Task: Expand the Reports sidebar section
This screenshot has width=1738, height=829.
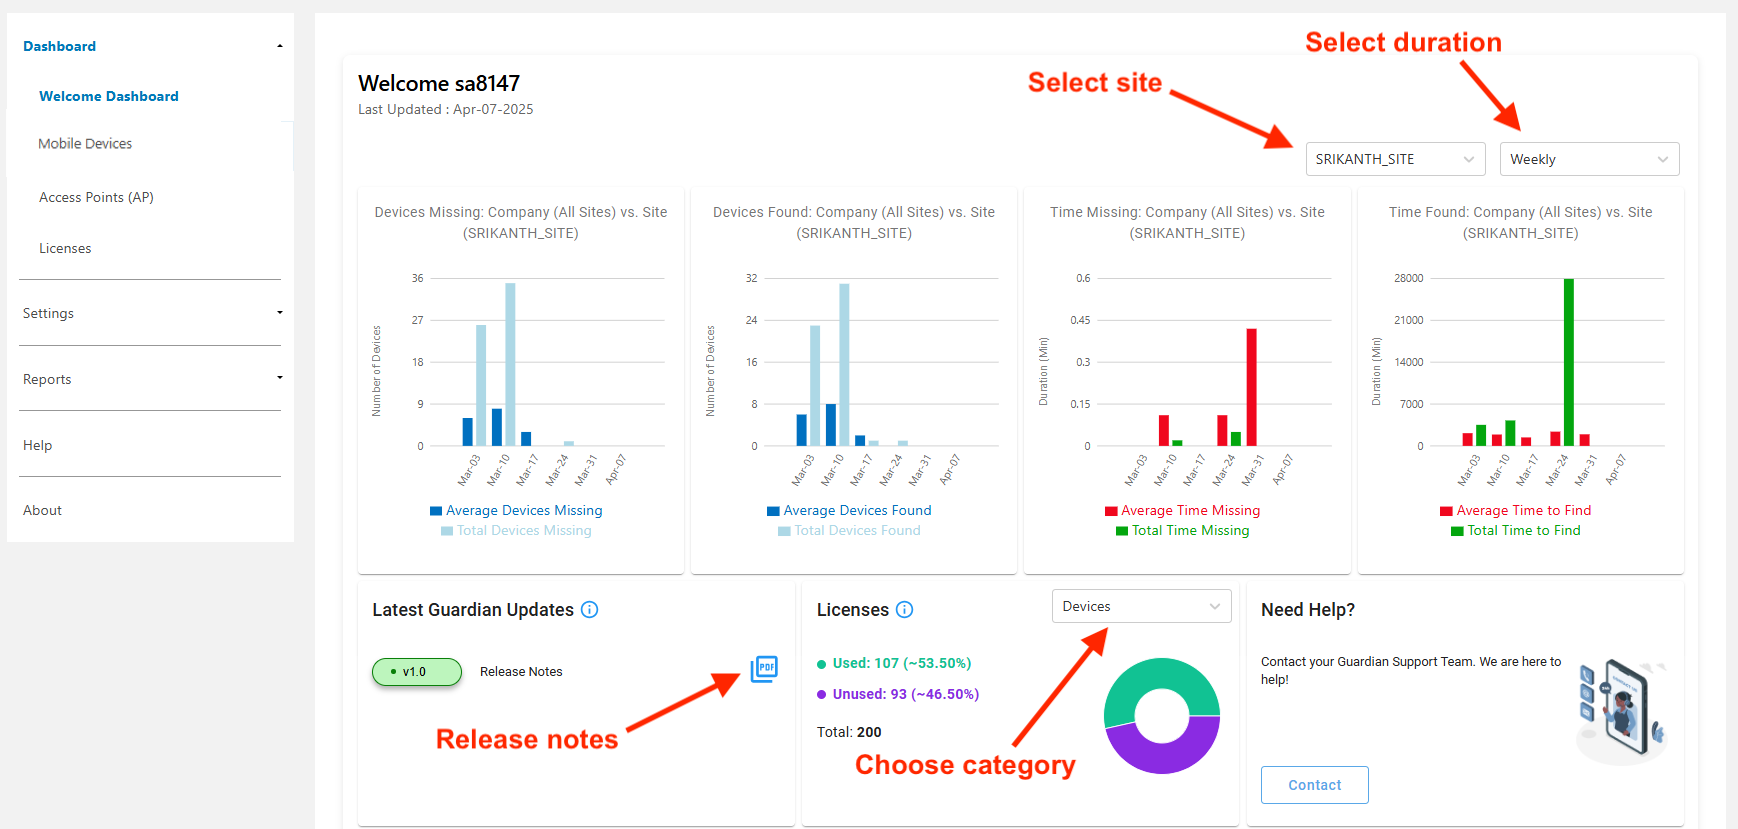Action: (150, 379)
